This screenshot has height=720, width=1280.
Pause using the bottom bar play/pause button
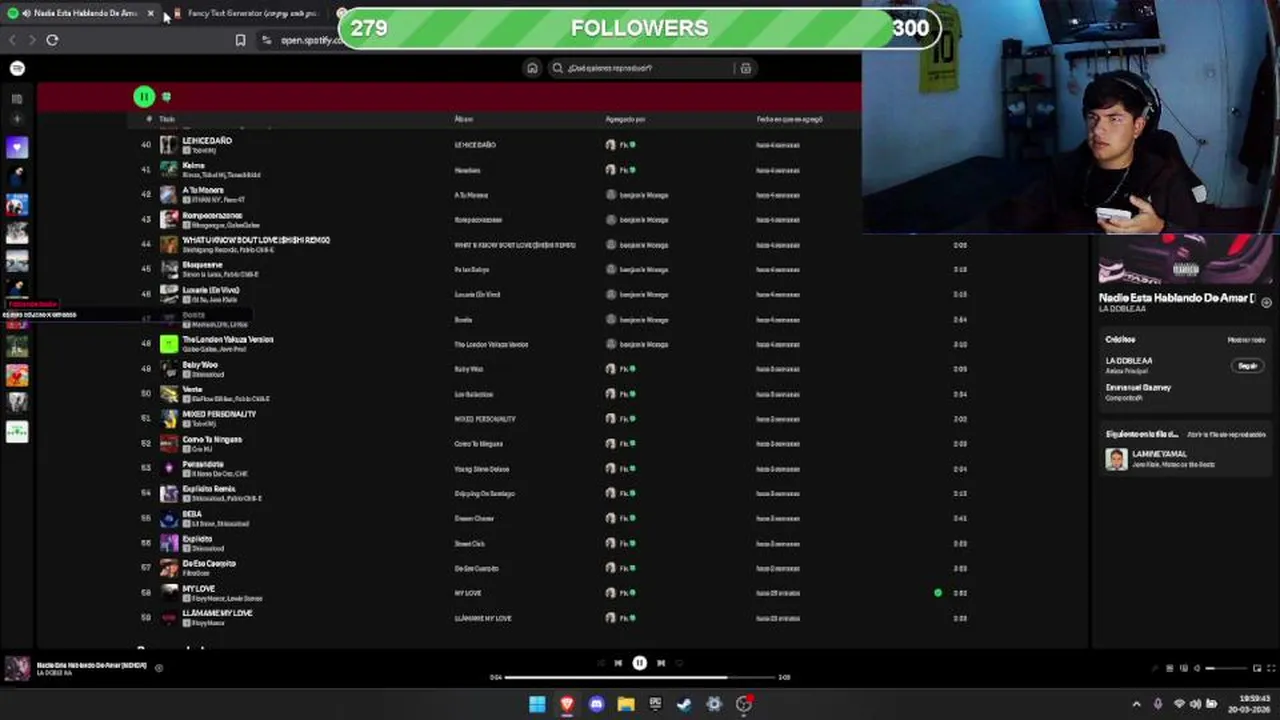[x=639, y=663]
